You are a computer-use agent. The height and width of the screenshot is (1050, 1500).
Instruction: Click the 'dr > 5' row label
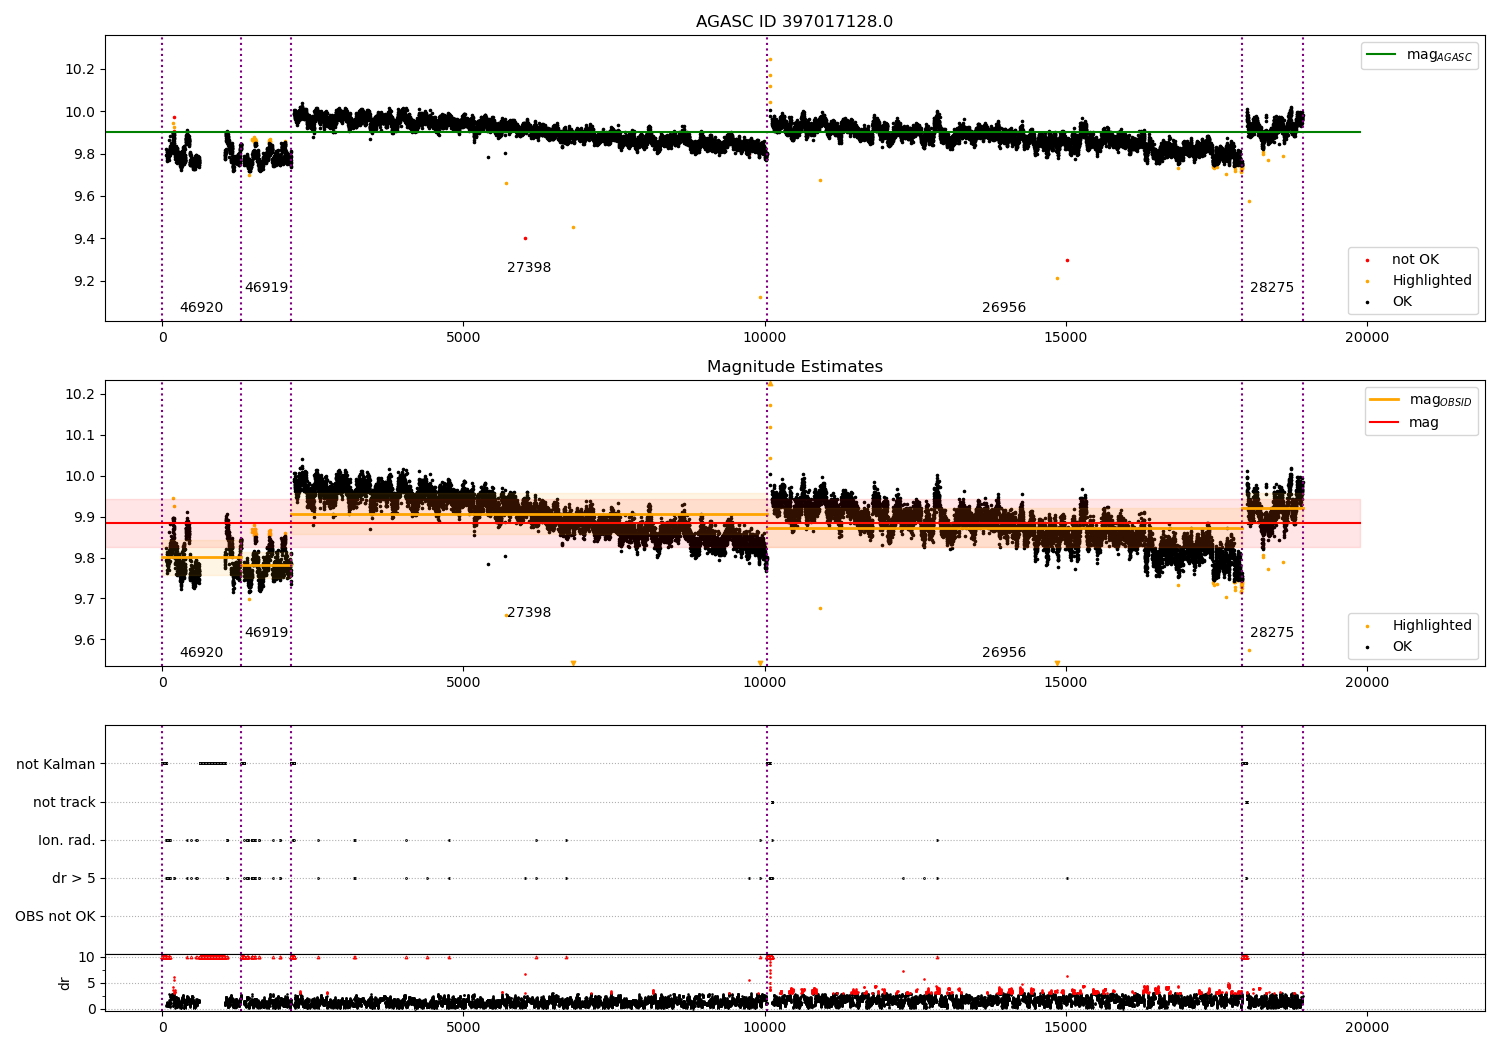click(74, 879)
